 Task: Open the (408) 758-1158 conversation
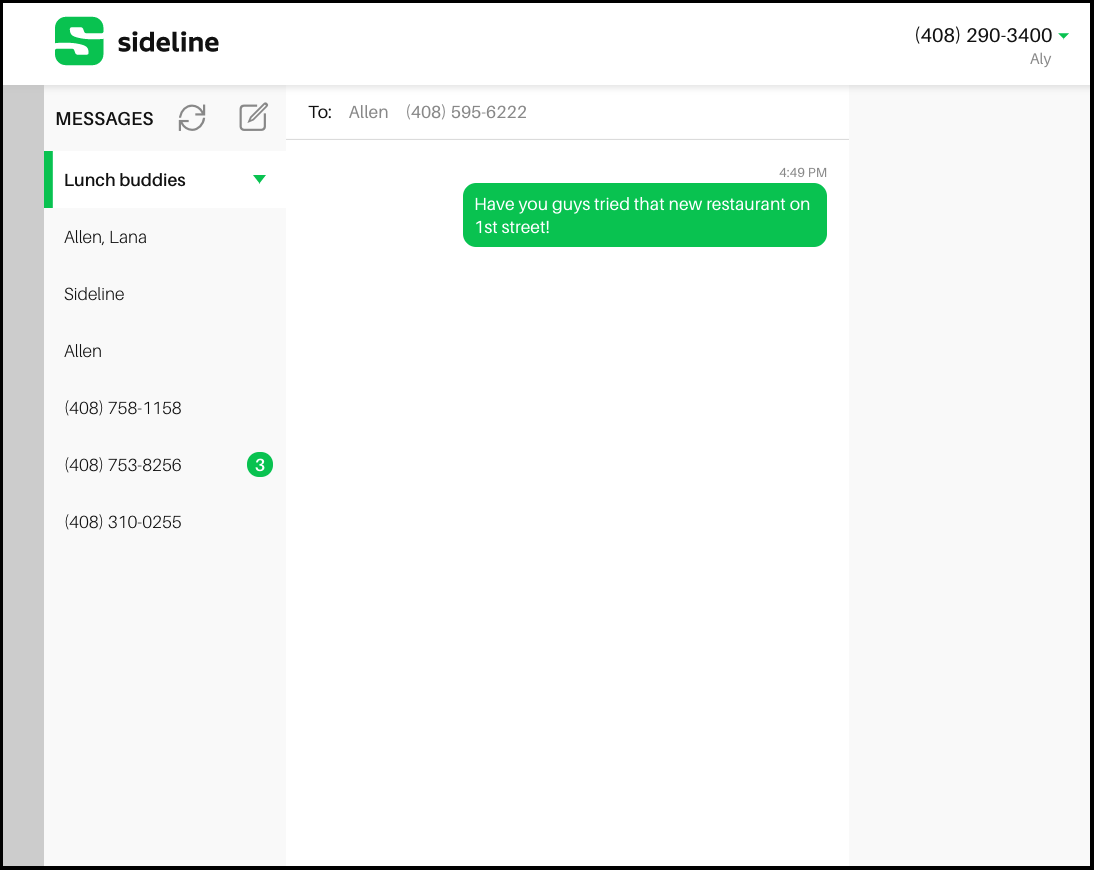pos(165,408)
